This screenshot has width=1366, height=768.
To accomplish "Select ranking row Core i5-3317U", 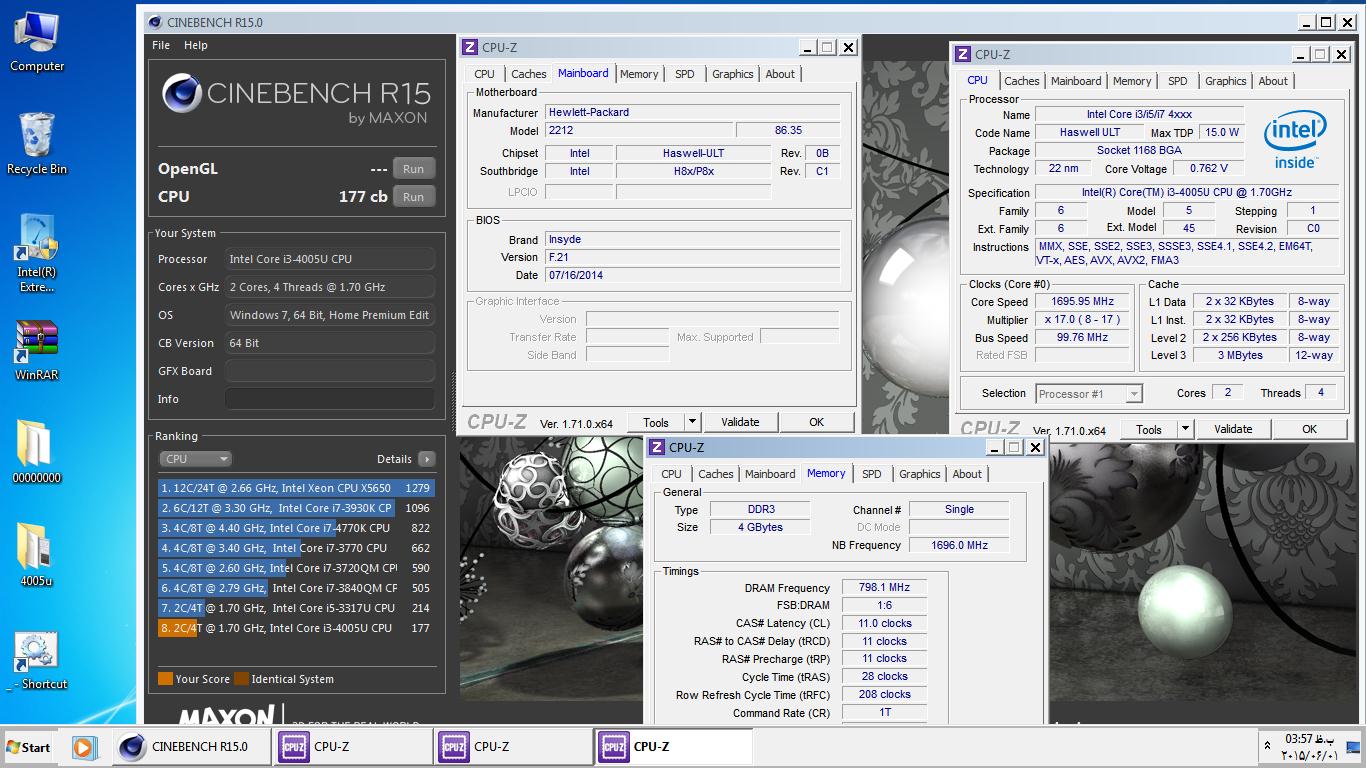I will tap(295, 608).
